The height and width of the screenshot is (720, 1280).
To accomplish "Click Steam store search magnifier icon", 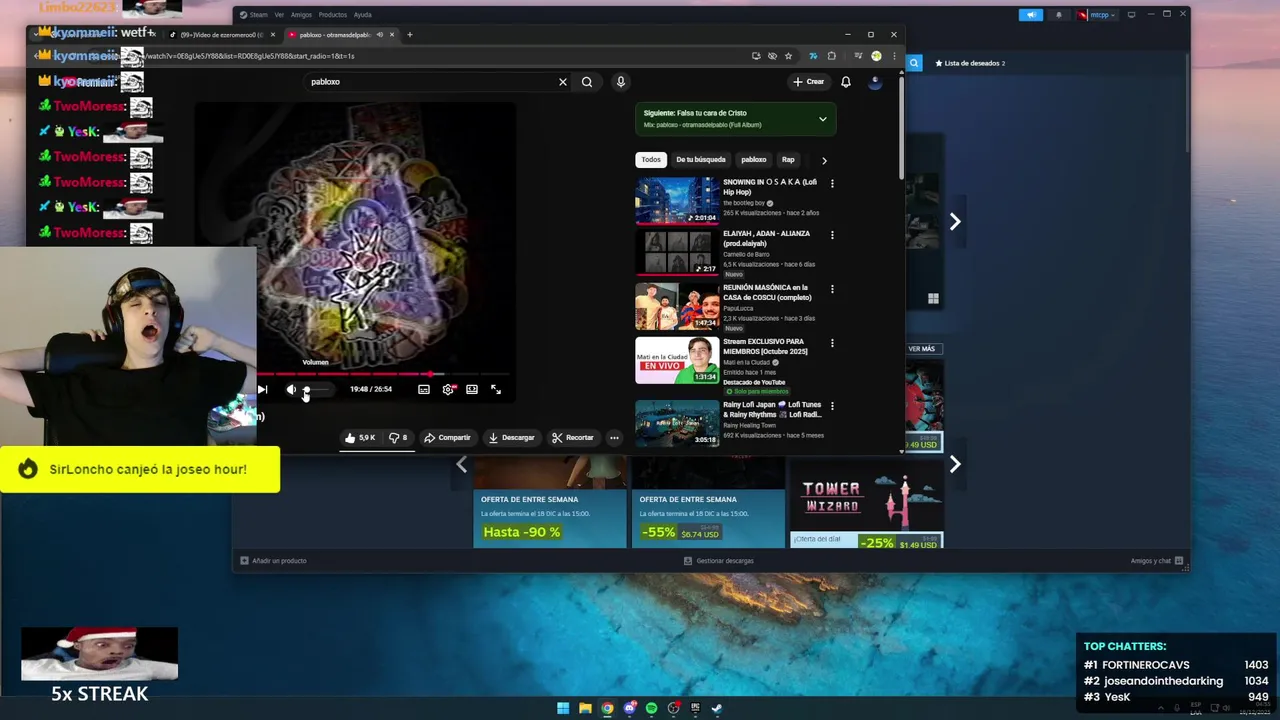I will [x=914, y=63].
